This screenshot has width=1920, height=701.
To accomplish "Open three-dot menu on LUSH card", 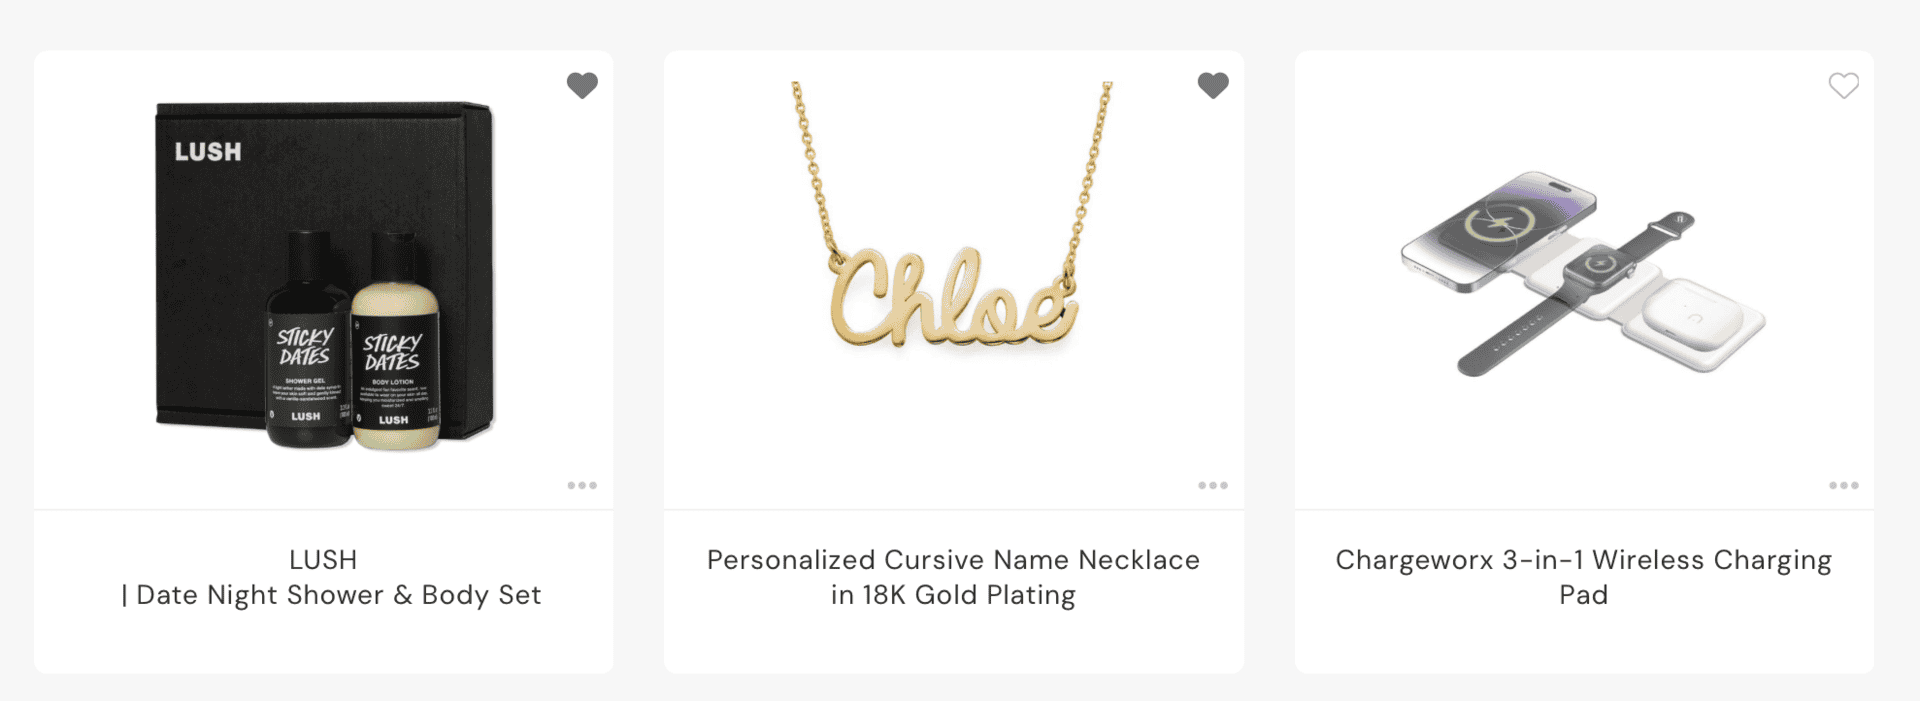I will coord(582,485).
